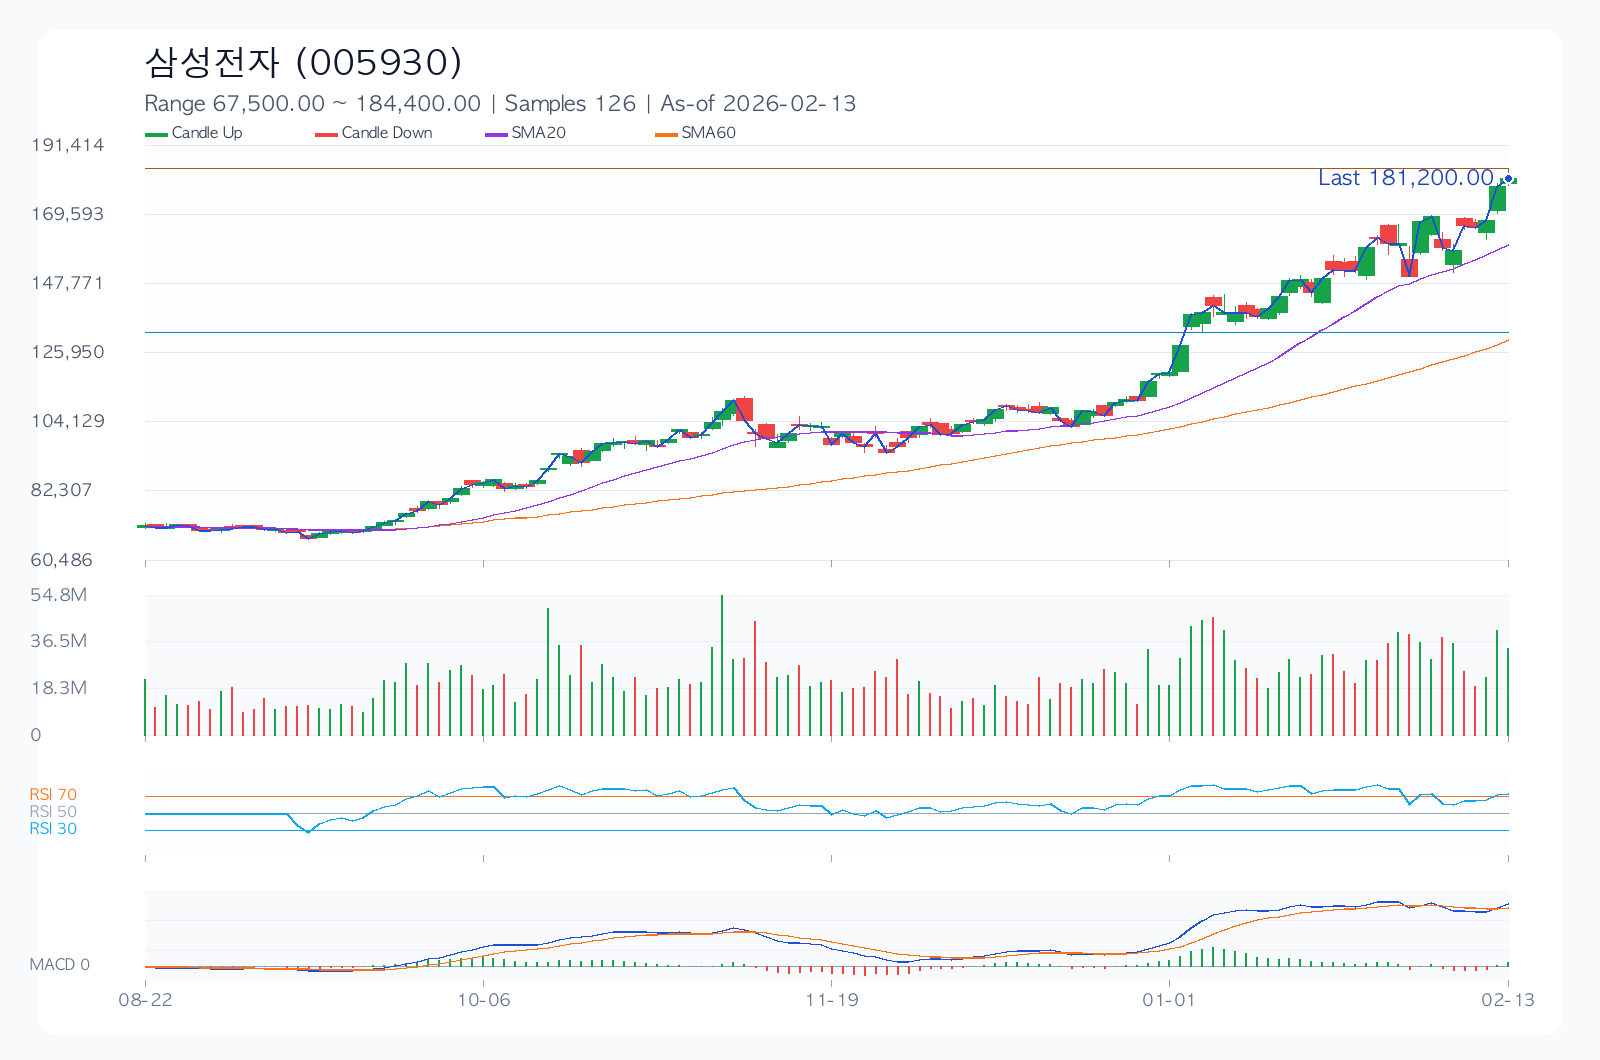Viewport: 1600px width, 1060px height.
Task: Select the 01-01 date axis tick
Action: [1168, 1000]
